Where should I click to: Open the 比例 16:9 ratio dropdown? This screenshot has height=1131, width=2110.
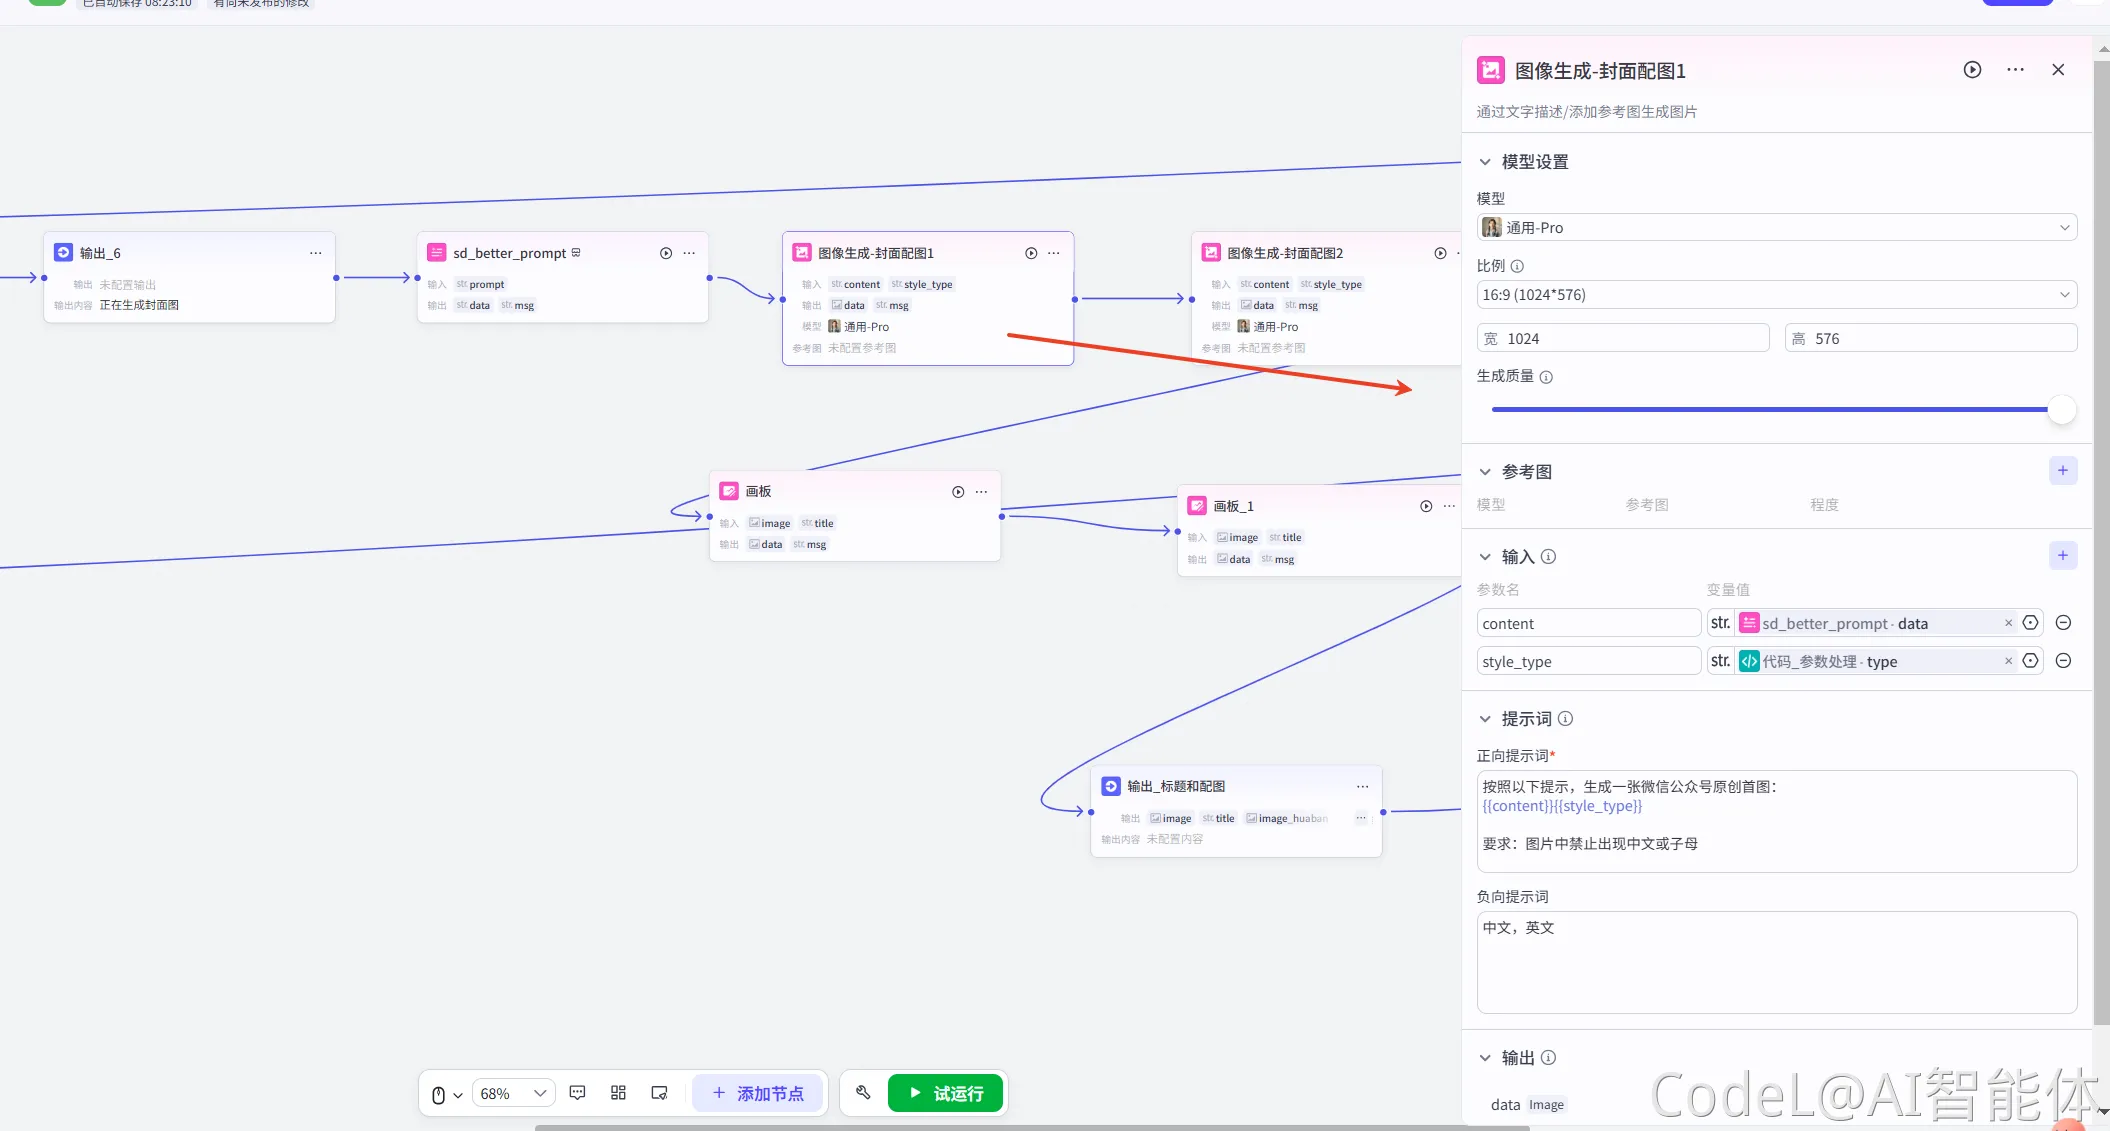tap(1776, 295)
